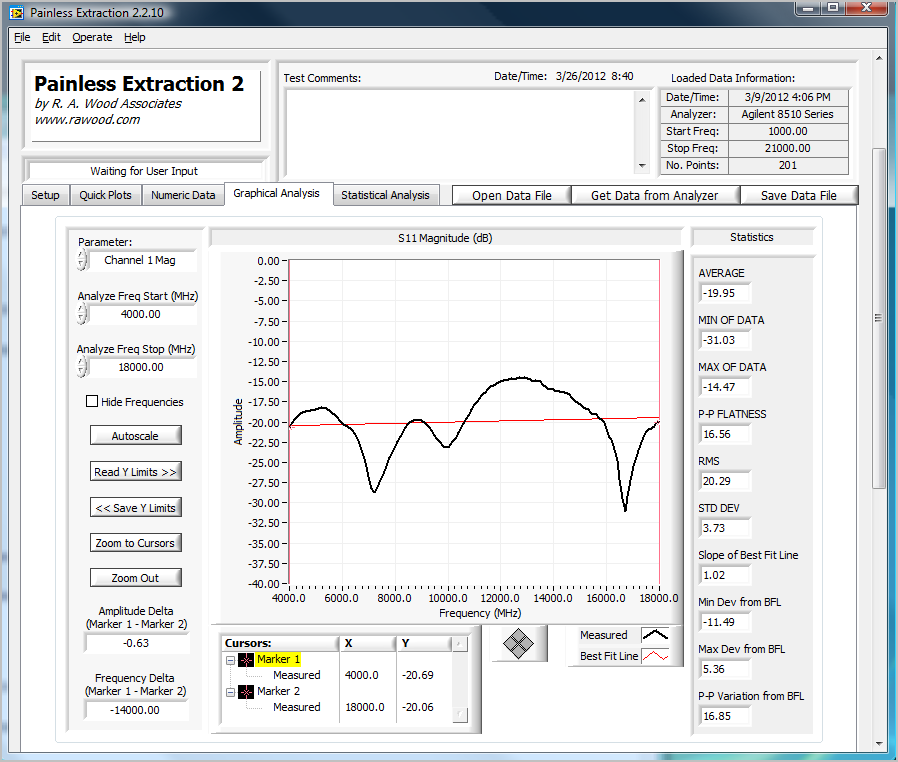The width and height of the screenshot is (898, 762).
Task: Click the Best Fit Line legend sample
Action: pos(655,656)
